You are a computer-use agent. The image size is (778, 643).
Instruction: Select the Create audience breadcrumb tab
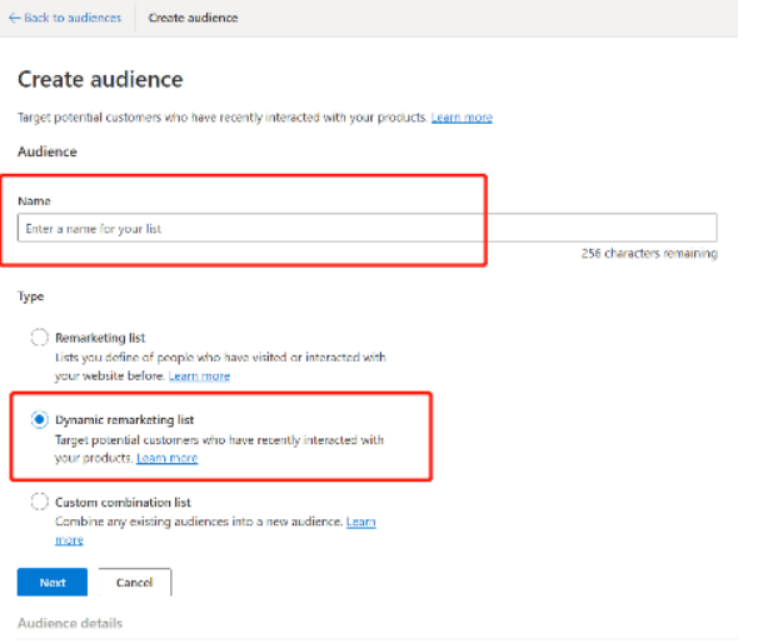click(x=193, y=18)
